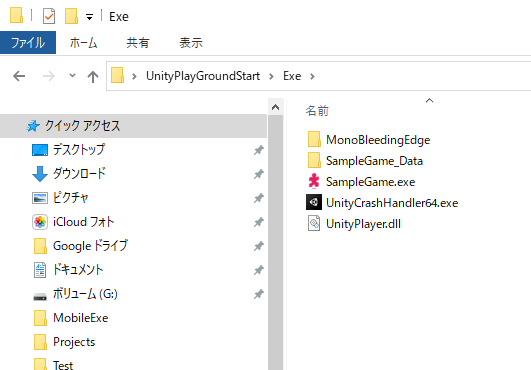Click the pin icon next to iCloud フォト
Viewport: 531px width, 370px height.
tap(259, 222)
